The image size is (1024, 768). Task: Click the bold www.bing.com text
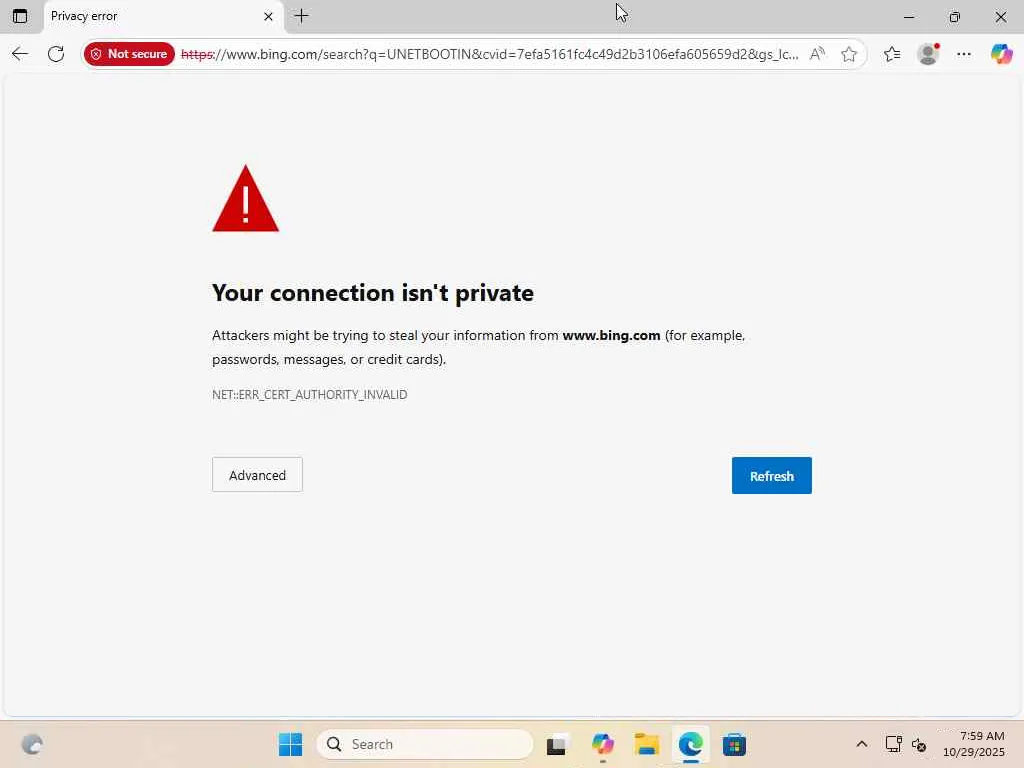[x=611, y=335]
